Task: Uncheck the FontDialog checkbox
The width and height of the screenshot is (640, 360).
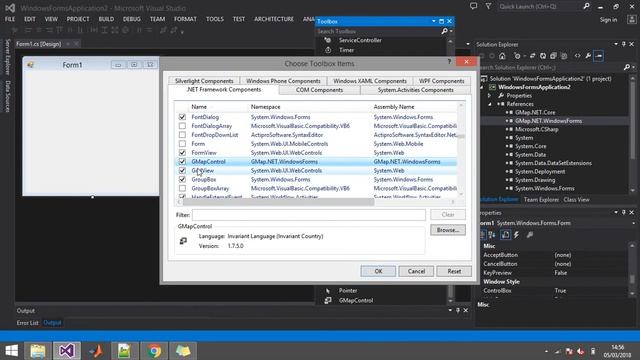Action: (x=182, y=117)
